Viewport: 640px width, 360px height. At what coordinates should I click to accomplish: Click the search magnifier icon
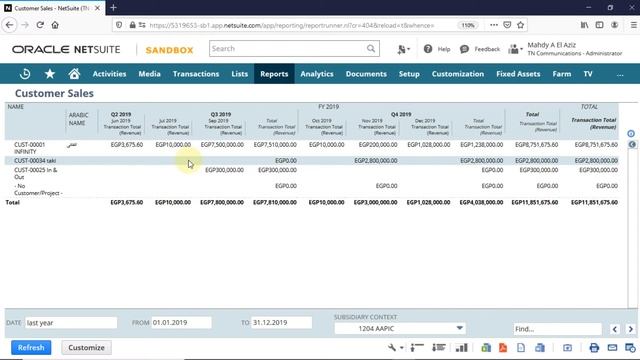pyautogui.click(x=371, y=49)
